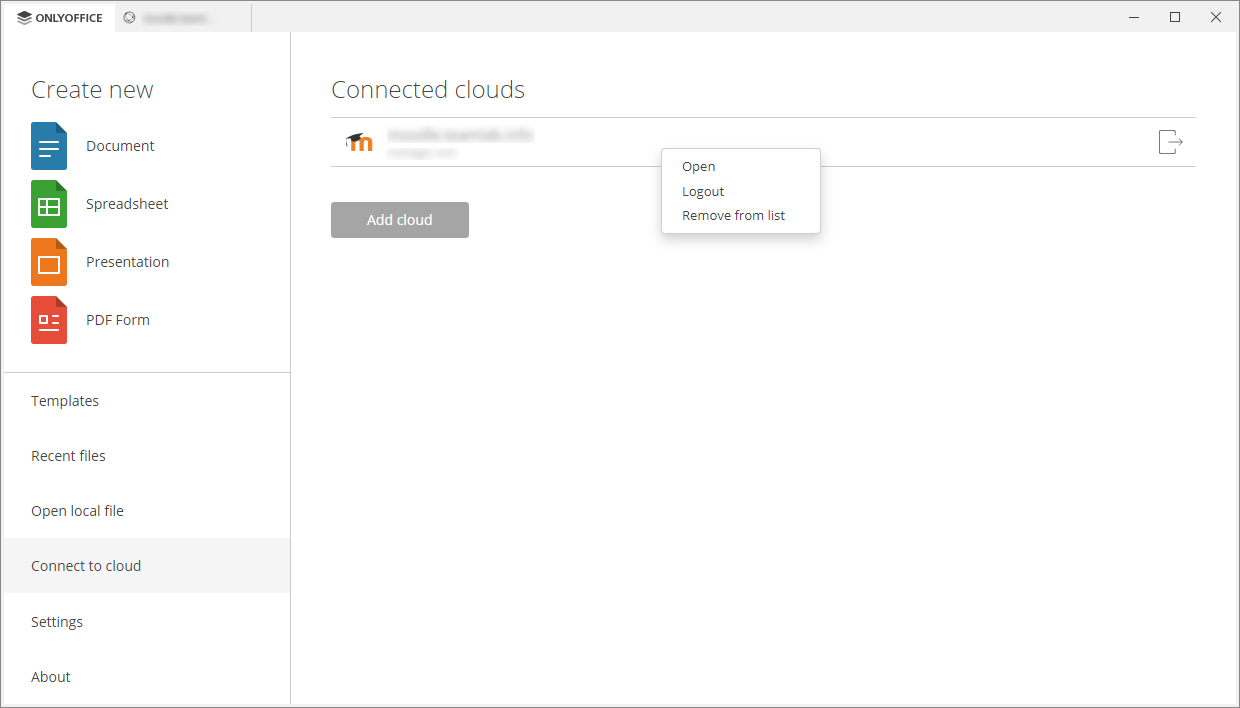This screenshot has width=1240, height=708.
Task: Select the new Spreadsheet icon
Action: 48,203
